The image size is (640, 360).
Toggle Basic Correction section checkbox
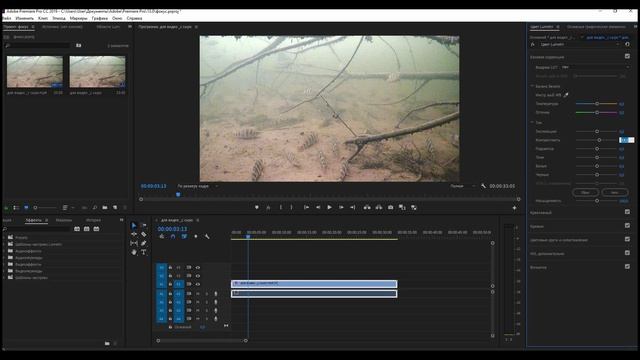(627, 56)
